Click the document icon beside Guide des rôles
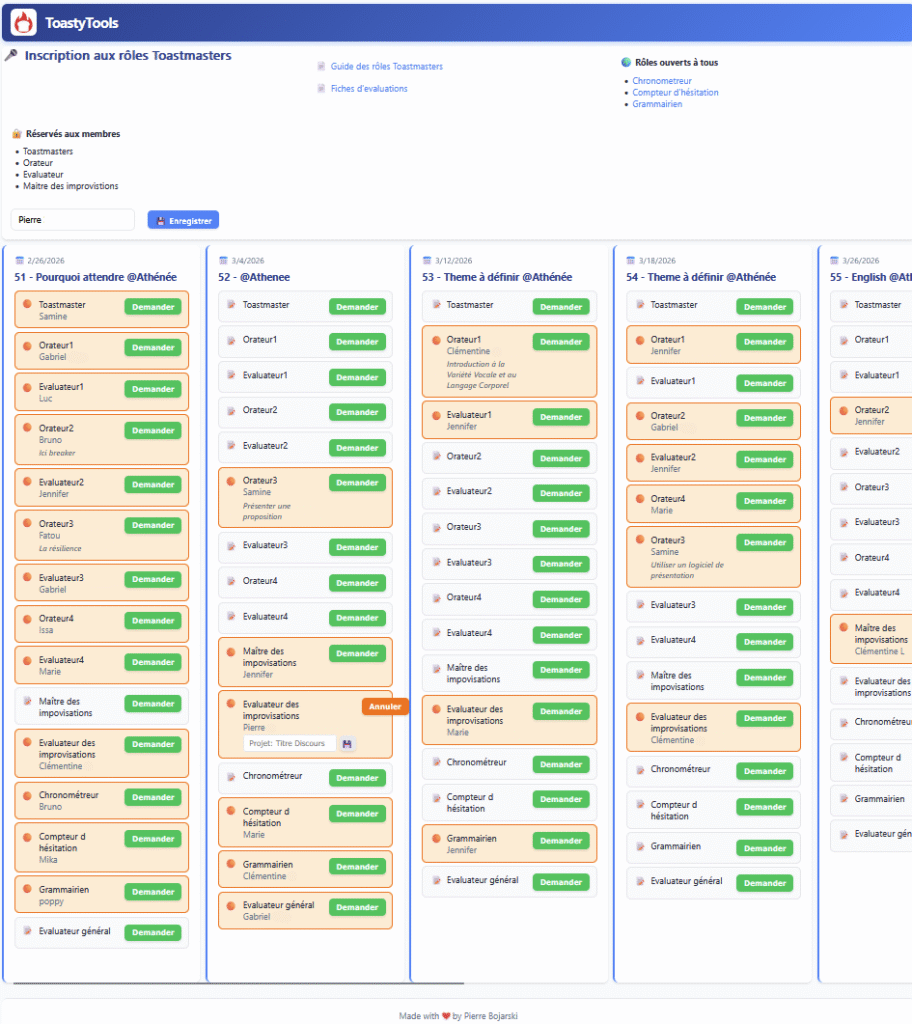912x1024 pixels. click(321, 67)
